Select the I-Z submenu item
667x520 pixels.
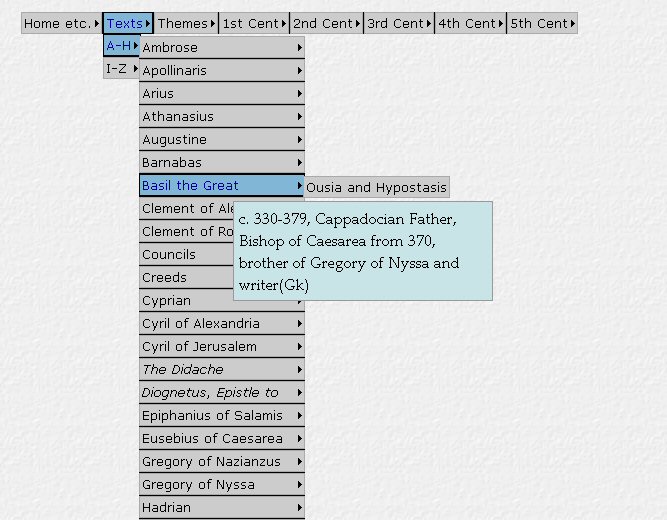121,69
